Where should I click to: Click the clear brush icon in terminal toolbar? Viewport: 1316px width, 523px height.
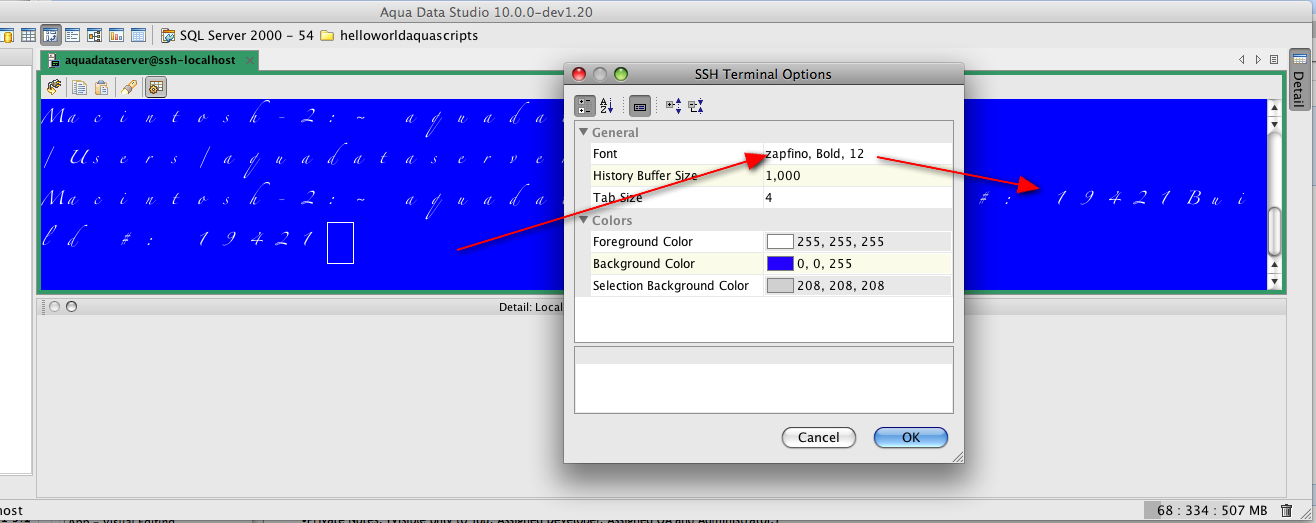tap(129, 87)
